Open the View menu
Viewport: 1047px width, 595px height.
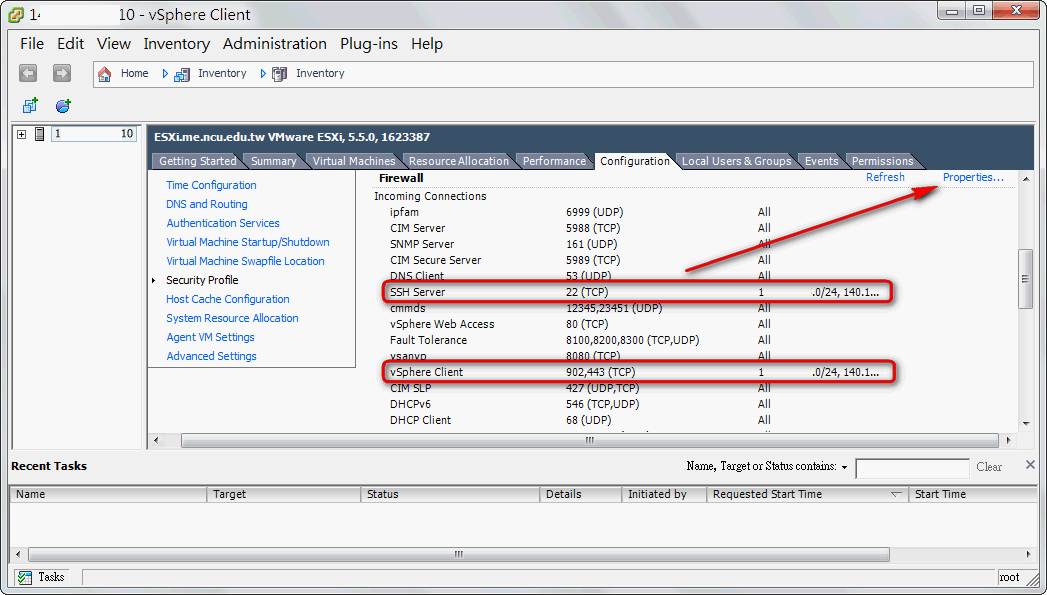click(x=114, y=43)
